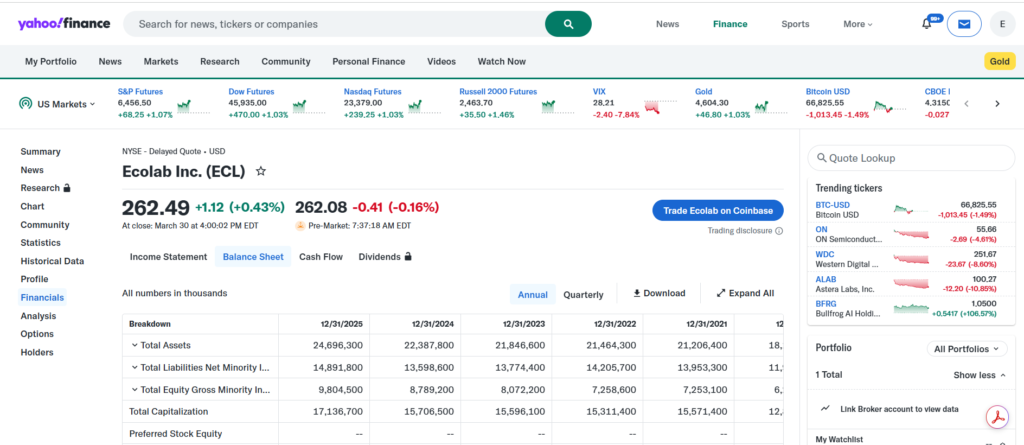Open the notifications bell
The width and height of the screenshot is (1024, 445).
tap(927, 24)
